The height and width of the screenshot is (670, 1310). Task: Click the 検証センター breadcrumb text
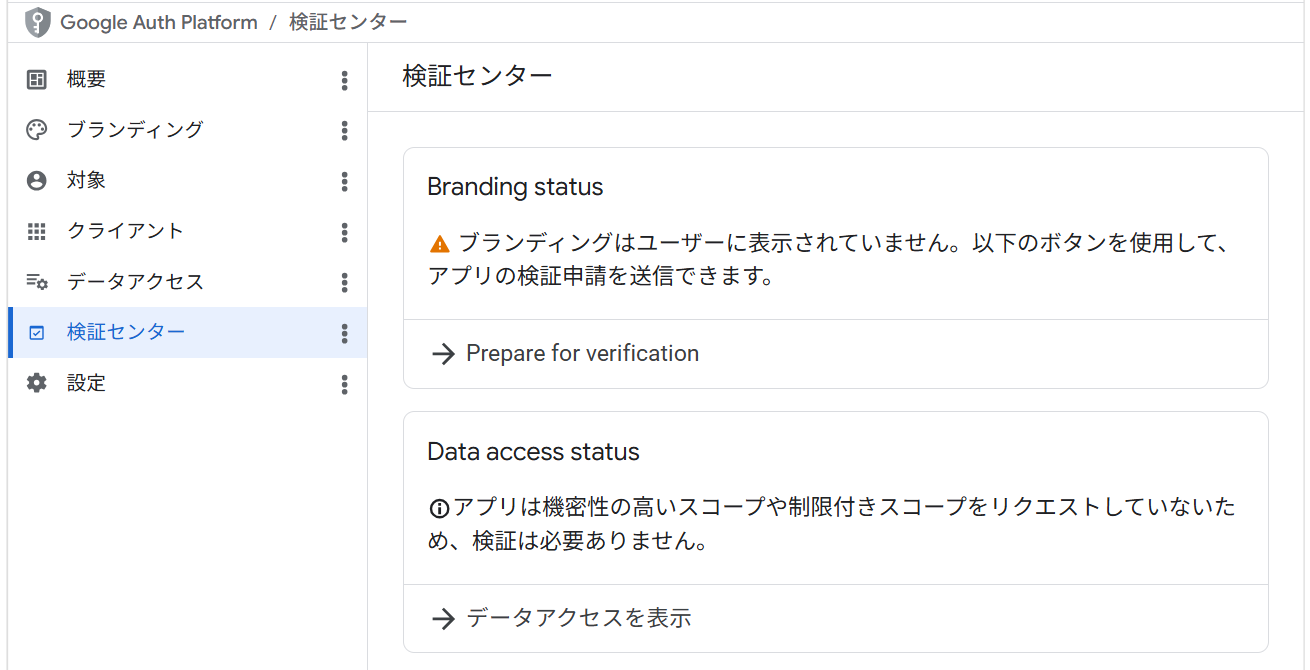(348, 22)
